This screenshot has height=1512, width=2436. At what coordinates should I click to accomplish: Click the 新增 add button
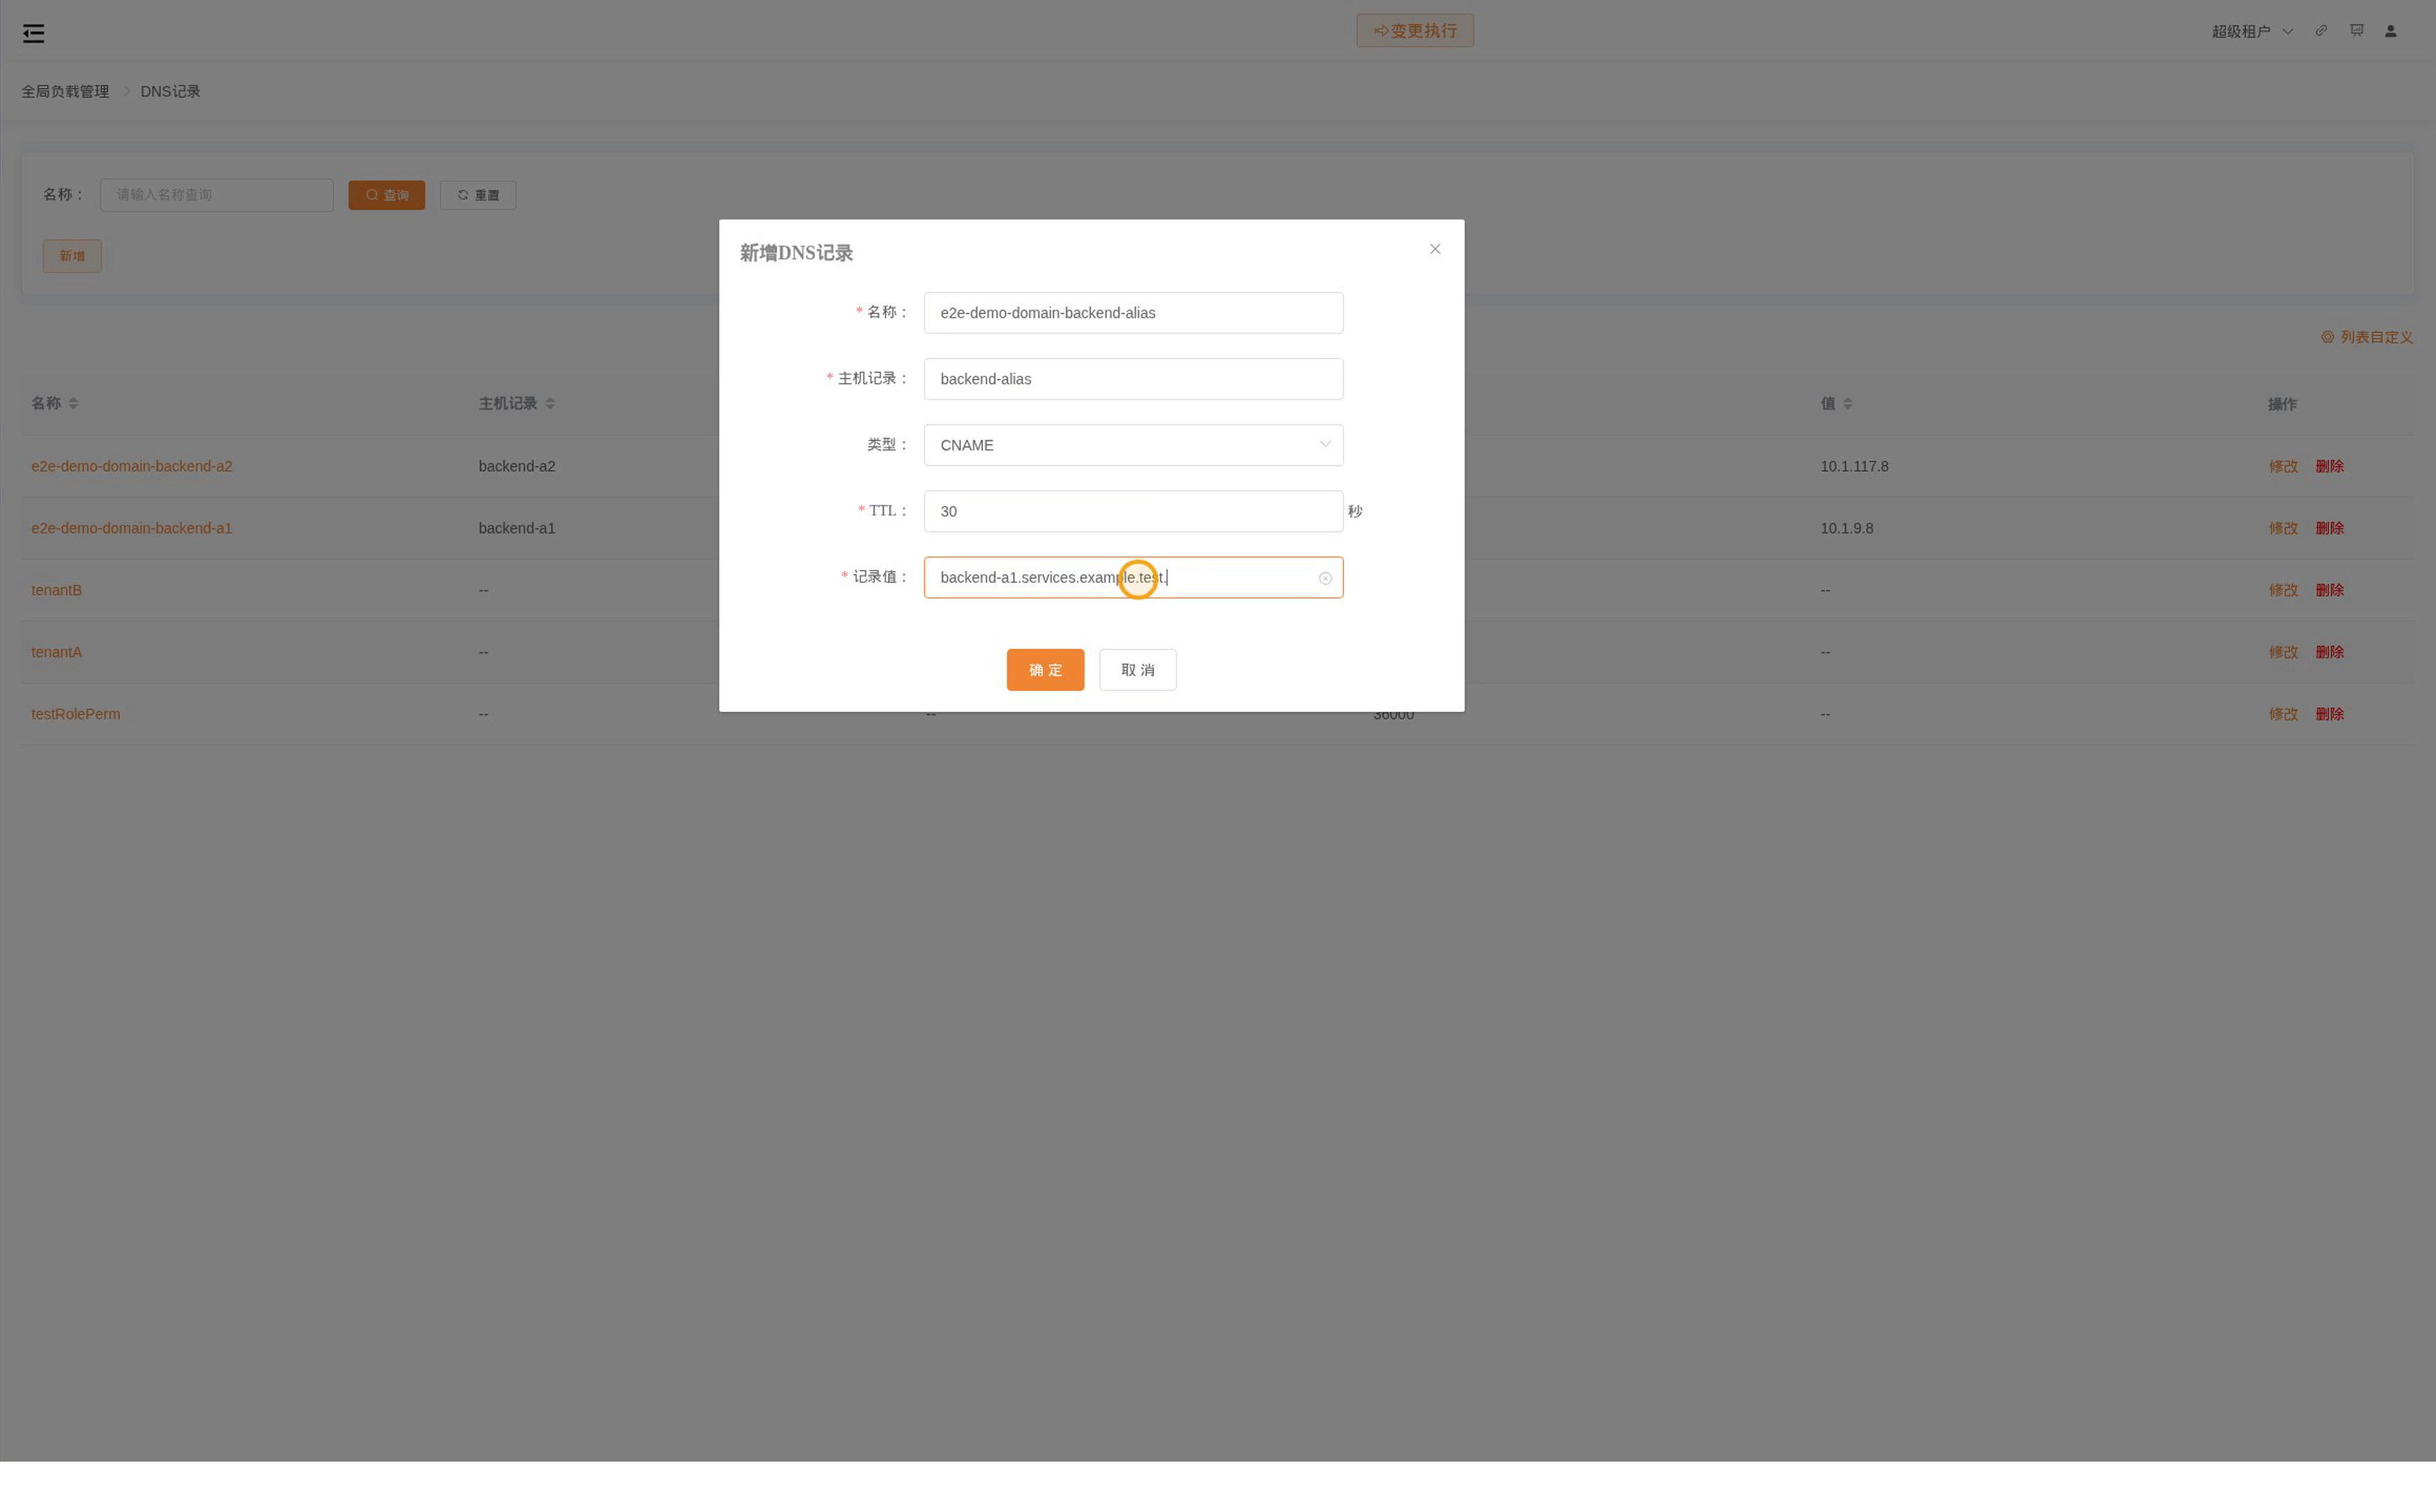pos(72,256)
